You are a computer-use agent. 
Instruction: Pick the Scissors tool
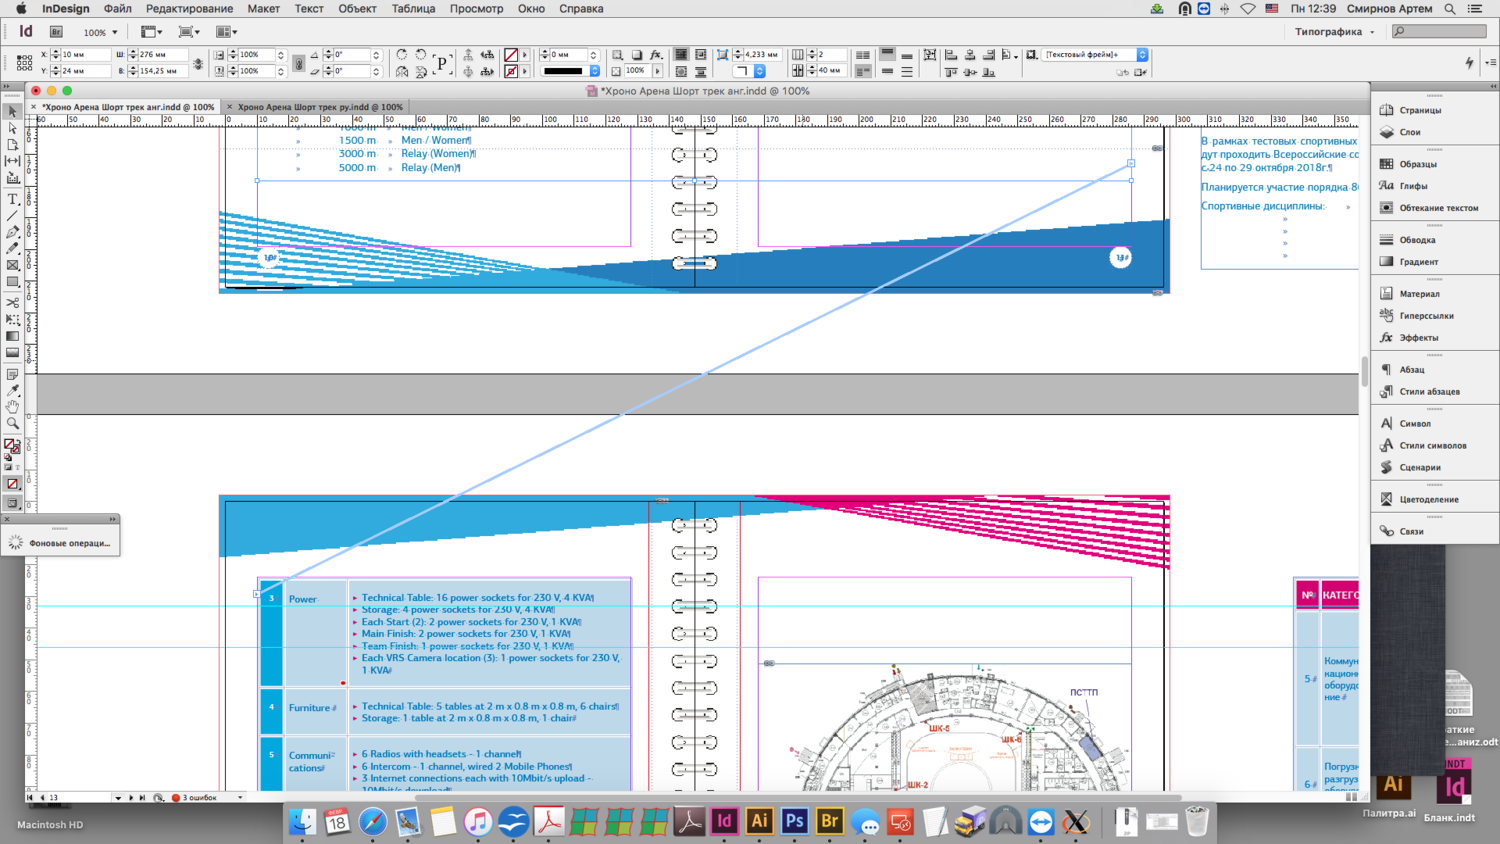(13, 302)
